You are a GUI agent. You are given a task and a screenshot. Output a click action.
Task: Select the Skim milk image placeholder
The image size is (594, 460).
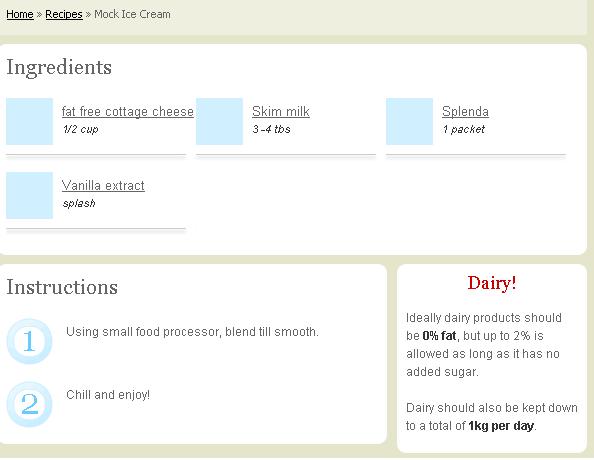[x=219, y=121]
